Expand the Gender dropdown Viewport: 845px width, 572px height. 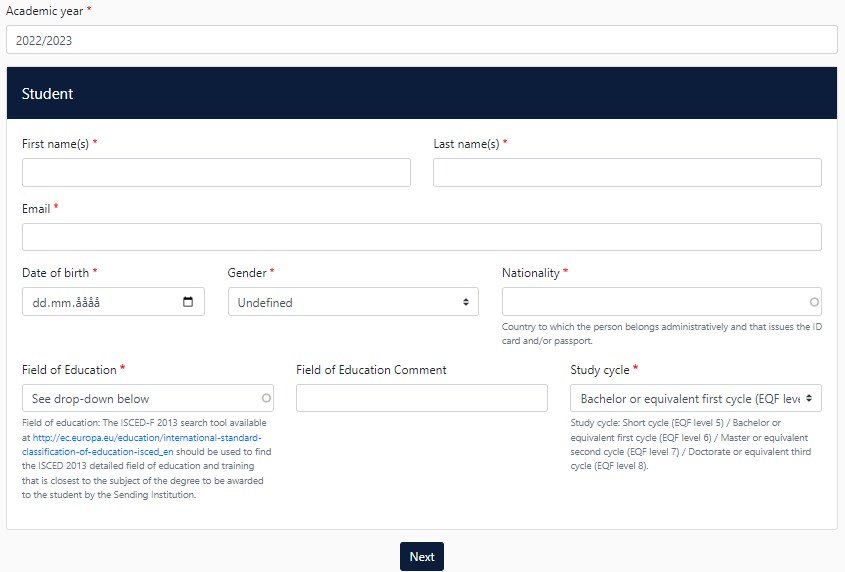click(x=353, y=302)
